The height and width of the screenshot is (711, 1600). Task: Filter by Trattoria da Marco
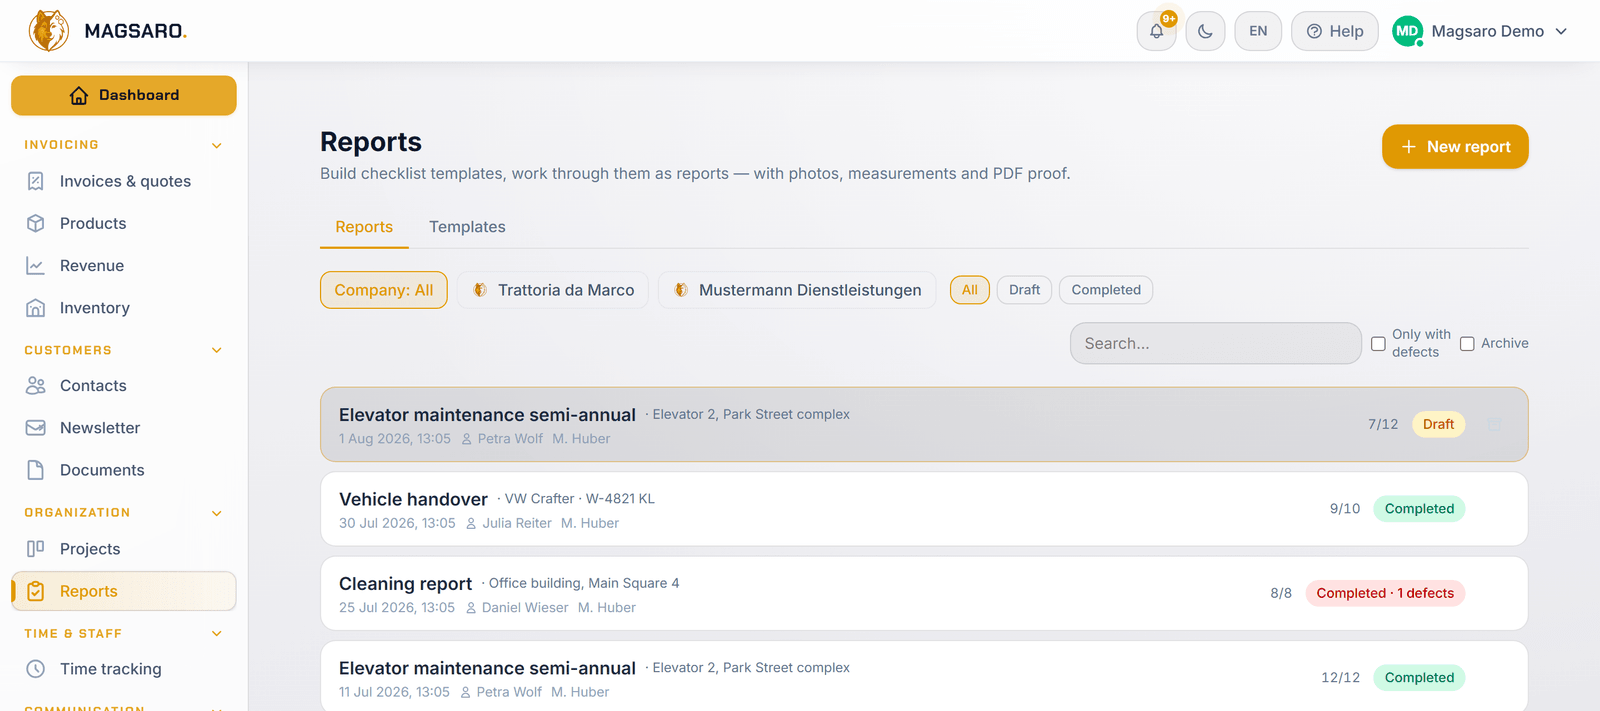[x=553, y=290]
